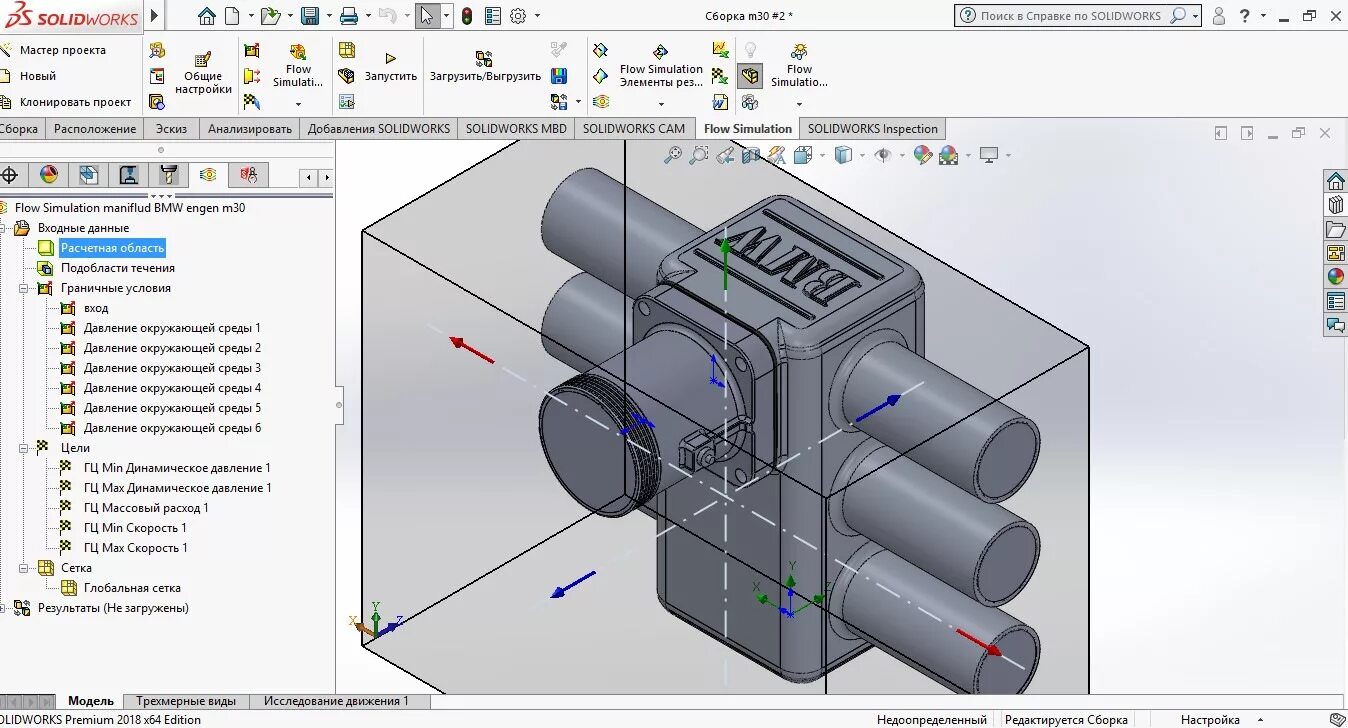Activate the Select arrow cursor tool

[427, 16]
